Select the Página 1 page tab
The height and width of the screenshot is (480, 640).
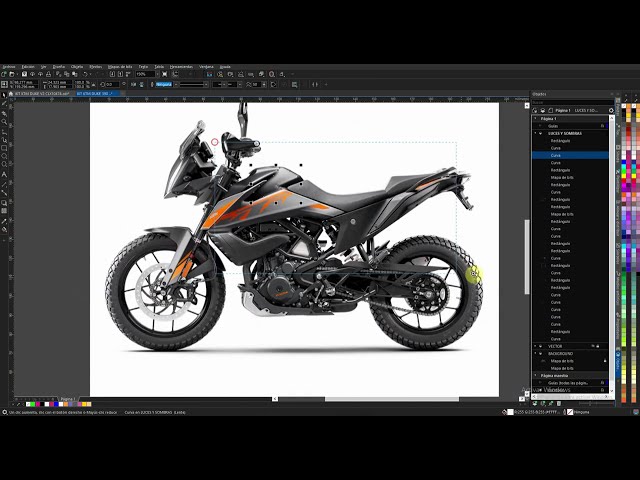tap(67, 399)
